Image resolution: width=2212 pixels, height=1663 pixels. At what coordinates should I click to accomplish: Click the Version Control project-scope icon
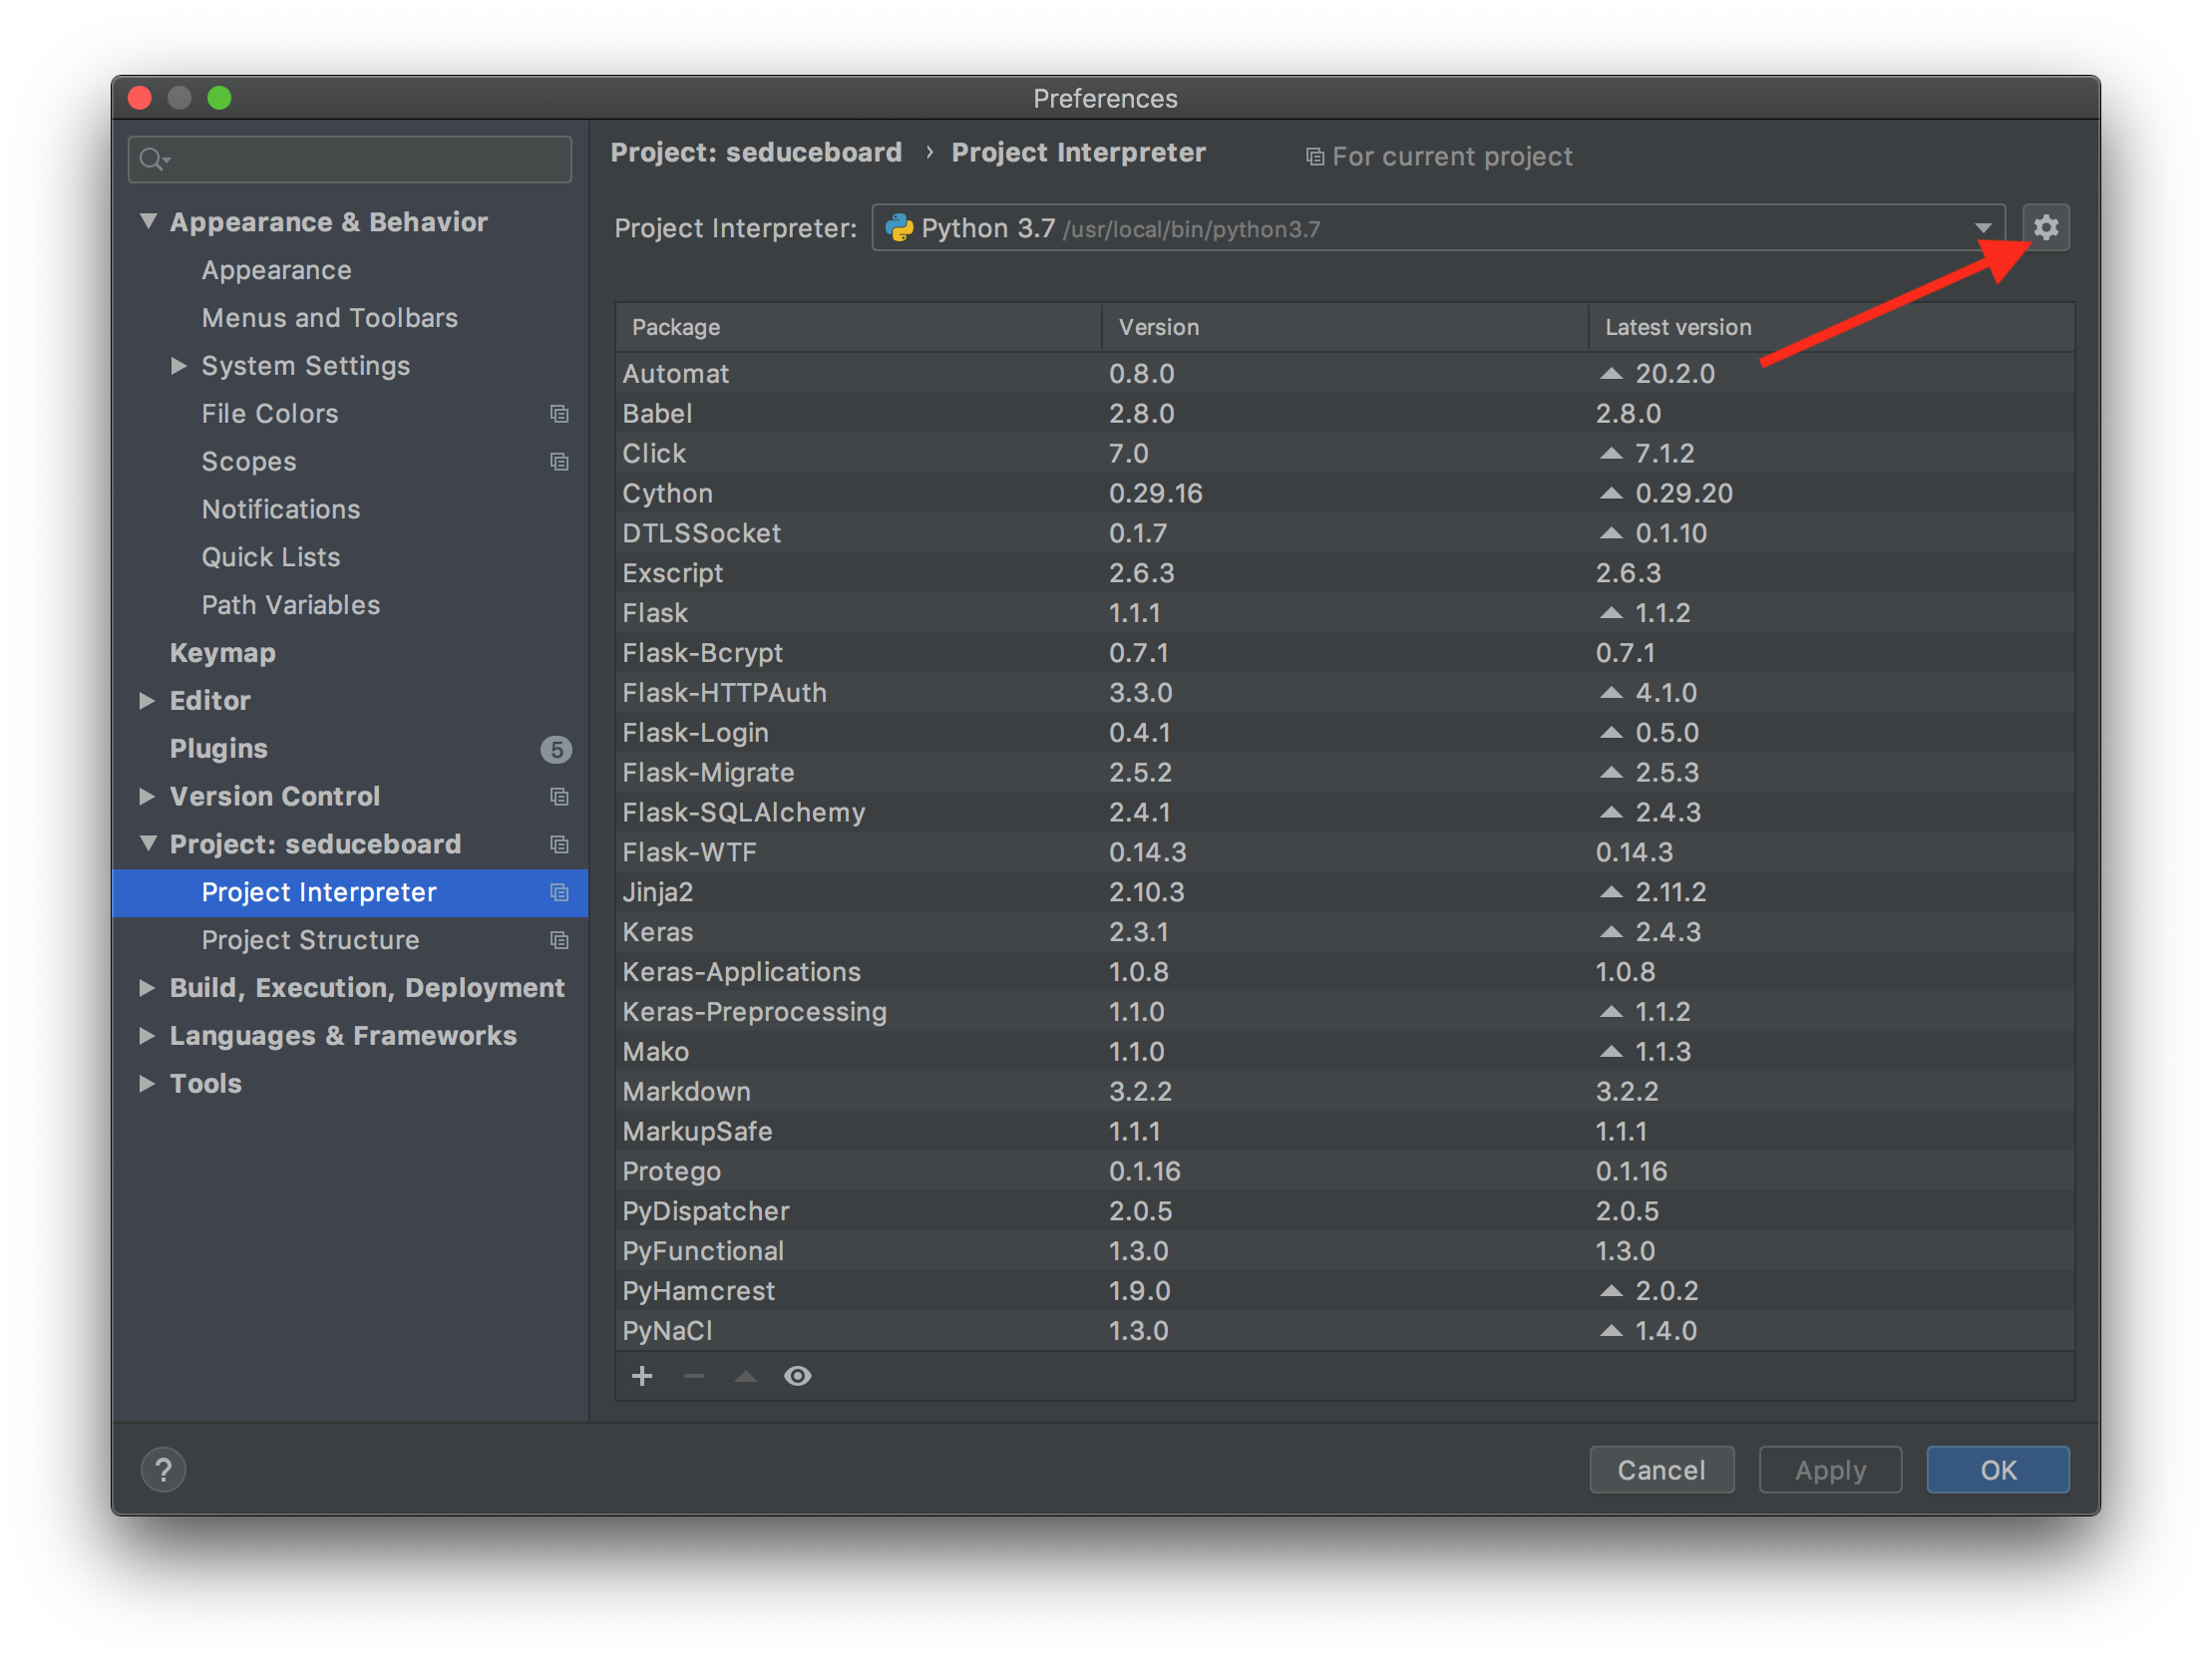(x=559, y=797)
